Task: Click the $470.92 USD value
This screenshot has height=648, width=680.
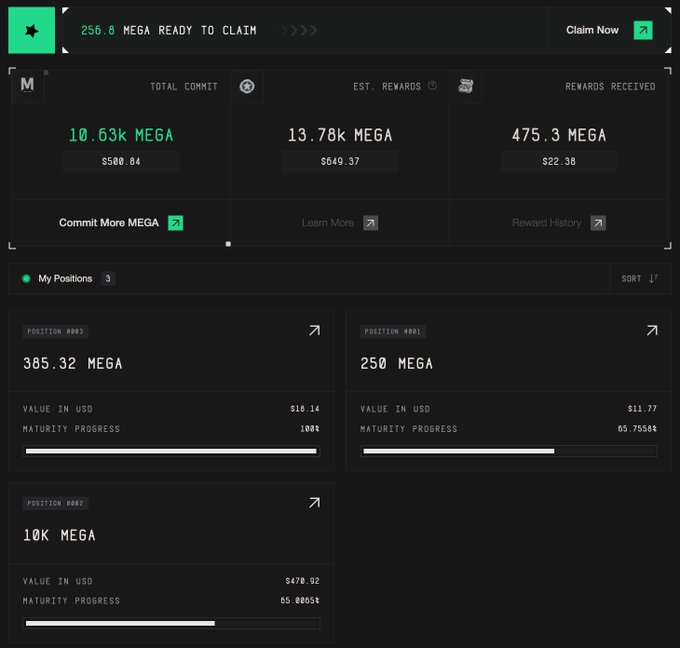Action: tap(302, 581)
